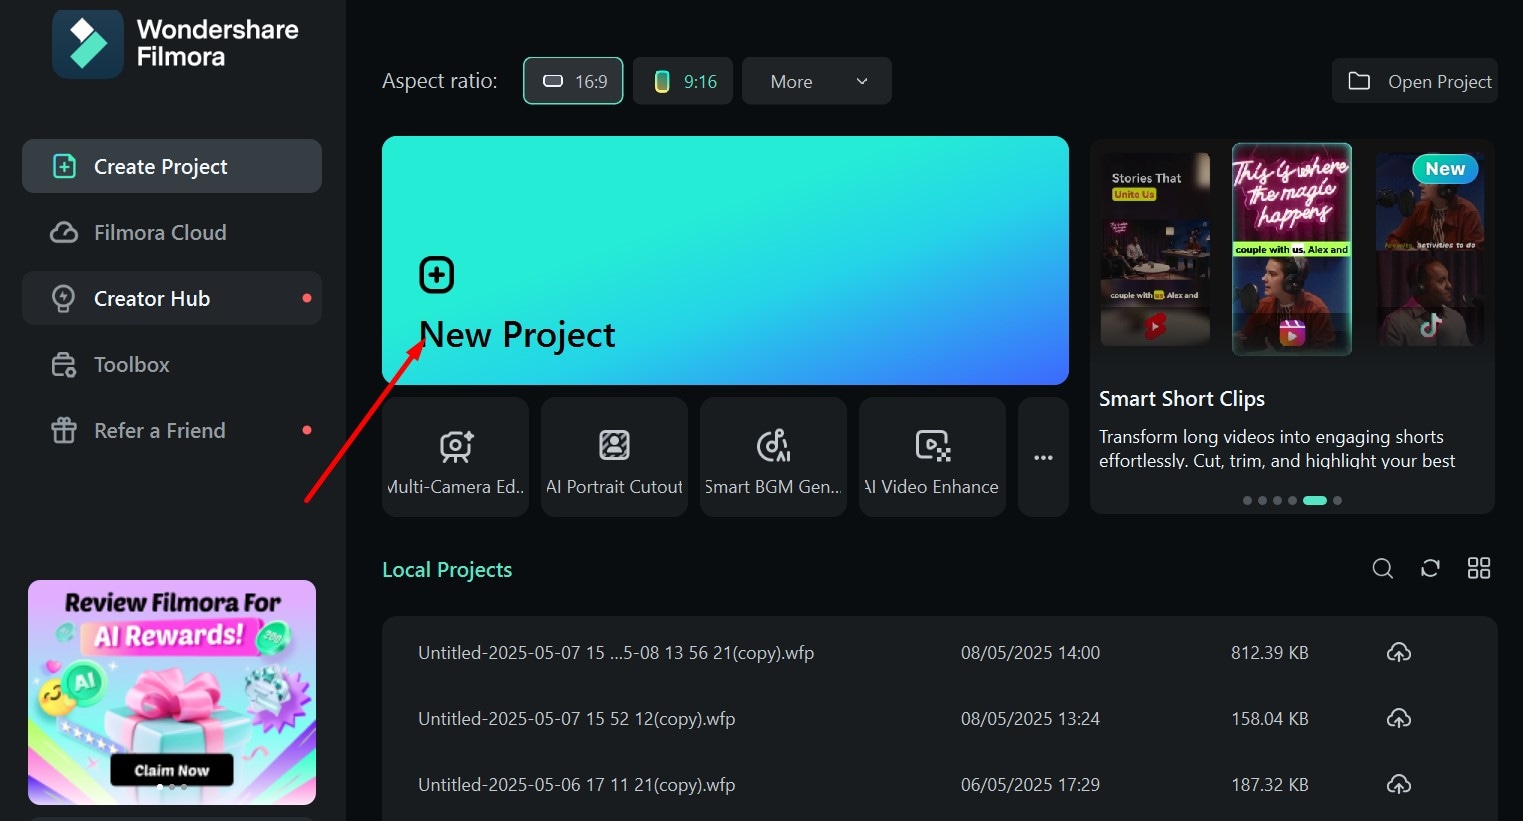The image size is (1523, 821).
Task: Switch local projects to grid view
Action: click(x=1479, y=569)
